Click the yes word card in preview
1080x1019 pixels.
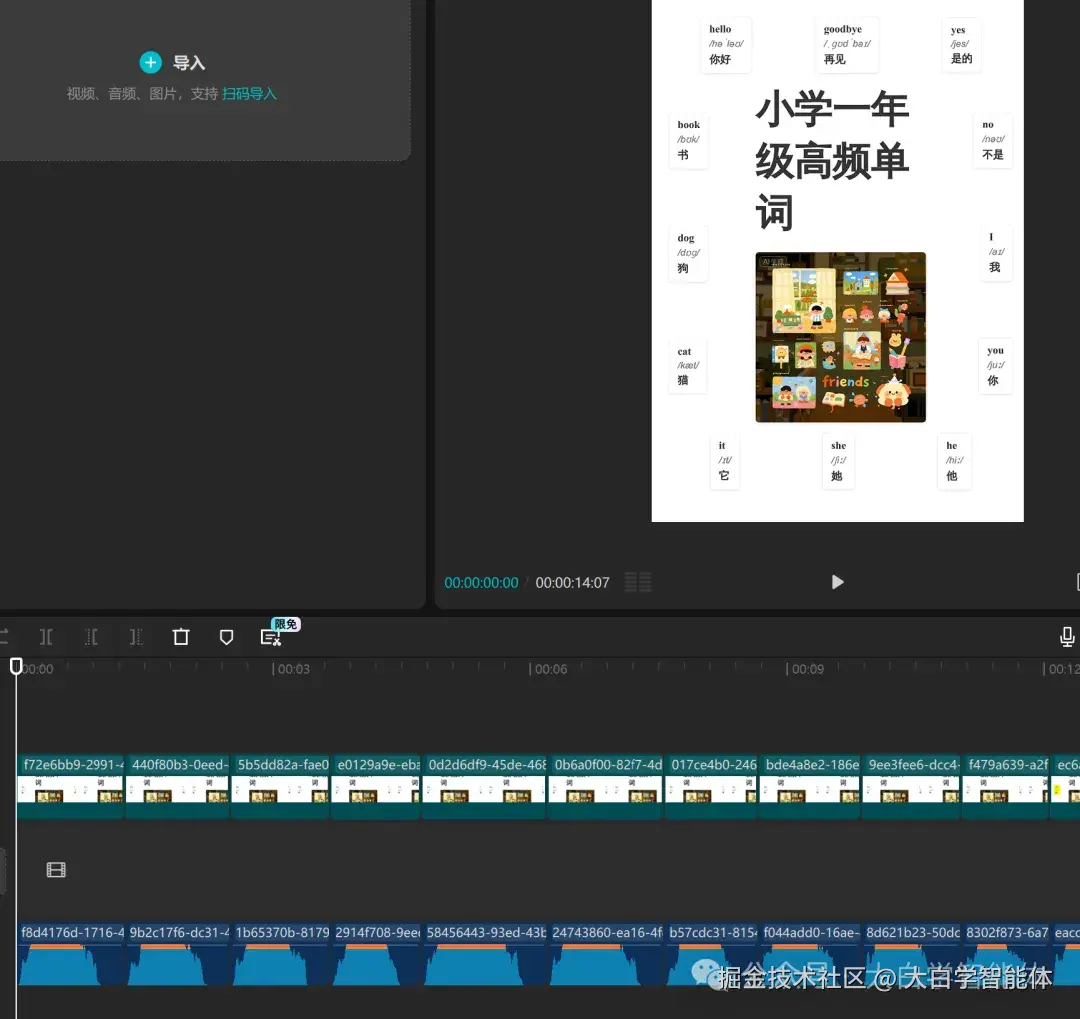tap(961, 44)
